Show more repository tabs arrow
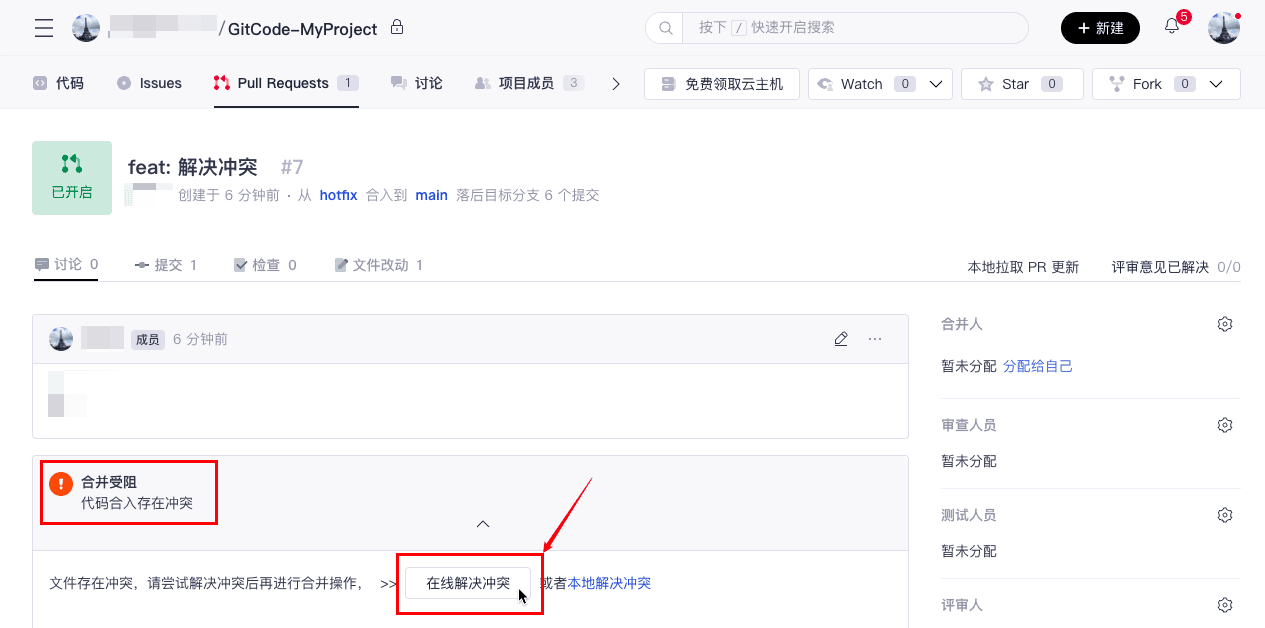 pos(616,84)
